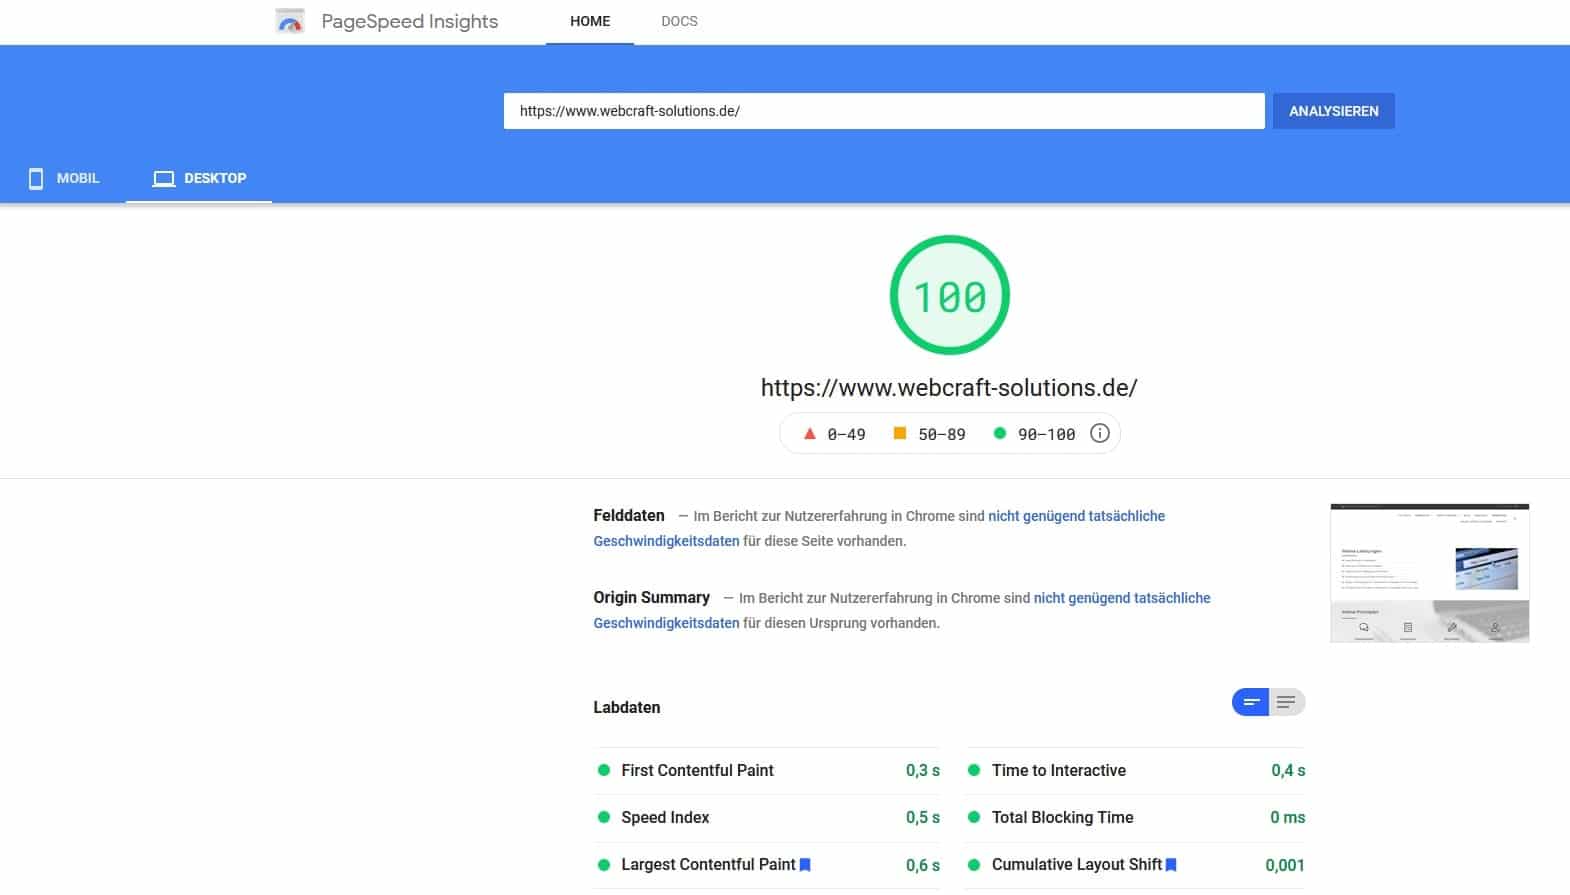The width and height of the screenshot is (1570, 895).
Task: Click the Largest Contentful Paint bookmark icon
Action: [805, 865]
